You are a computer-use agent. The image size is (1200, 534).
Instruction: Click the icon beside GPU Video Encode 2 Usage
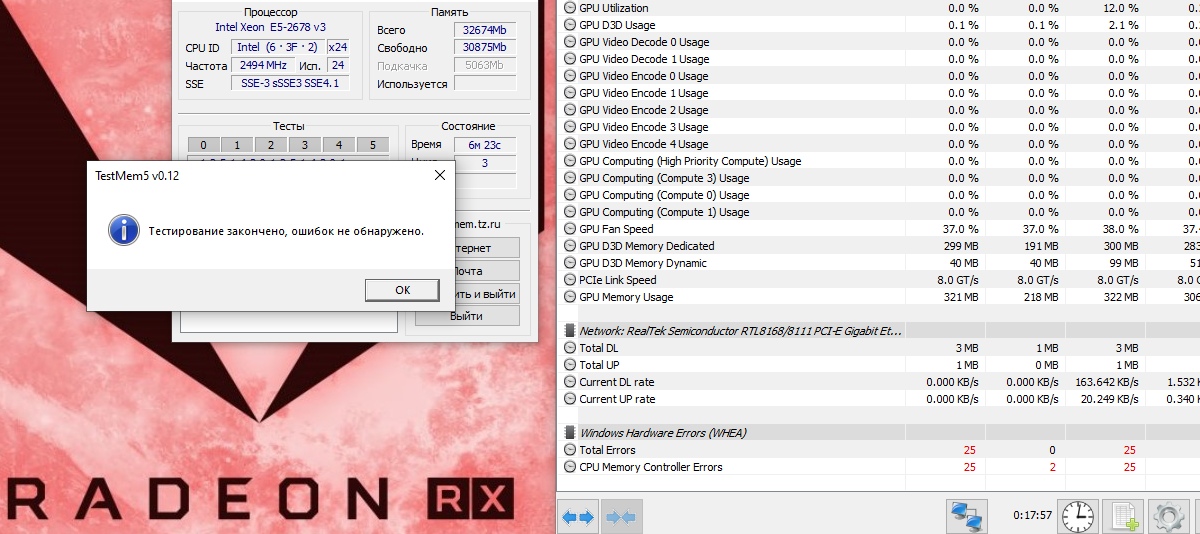(569, 110)
